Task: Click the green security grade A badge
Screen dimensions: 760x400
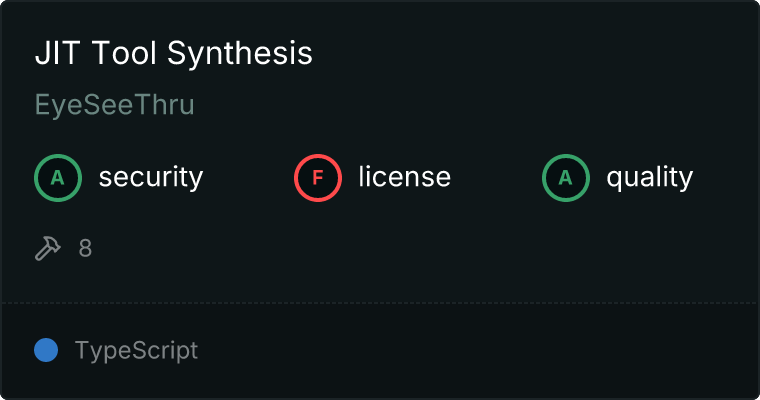Action: pos(58,178)
